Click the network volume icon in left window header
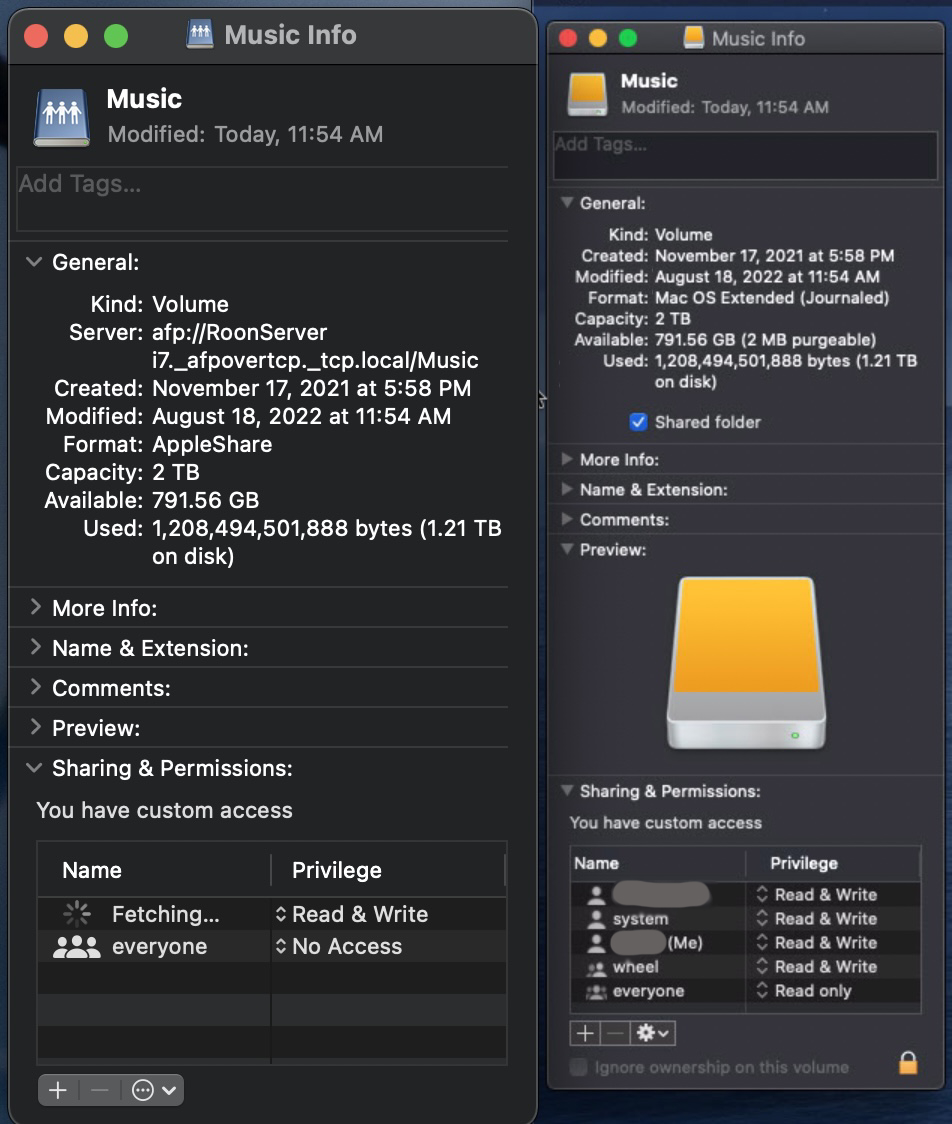The width and height of the screenshot is (952, 1124). 62,118
